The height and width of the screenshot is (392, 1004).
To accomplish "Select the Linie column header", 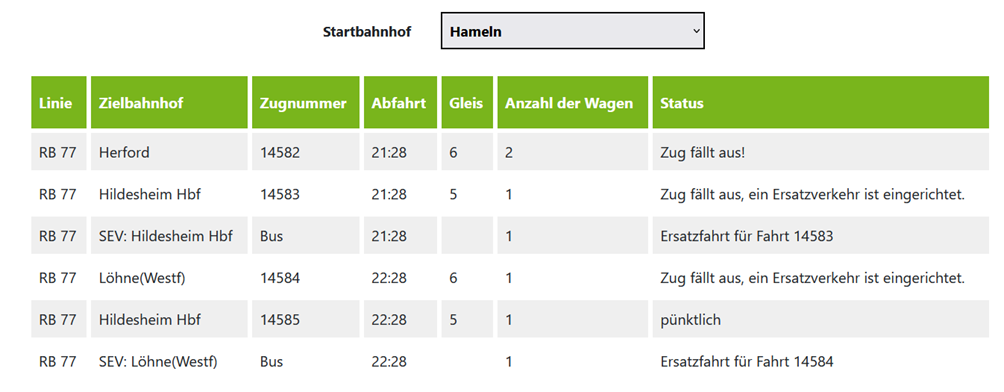I will [x=59, y=102].
